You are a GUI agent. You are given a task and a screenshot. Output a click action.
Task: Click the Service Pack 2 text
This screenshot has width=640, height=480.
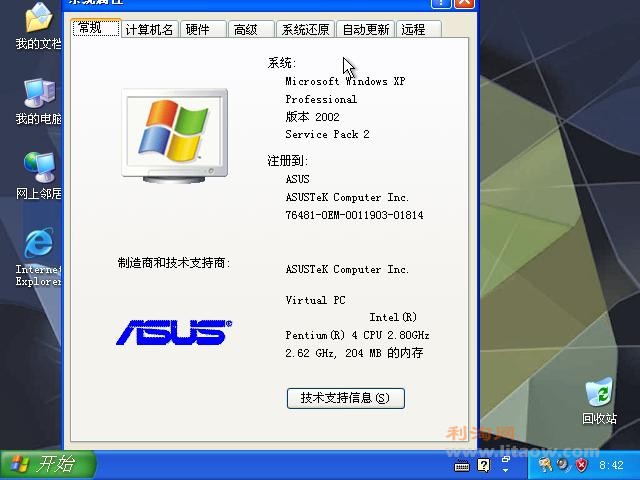pyautogui.click(x=327, y=134)
